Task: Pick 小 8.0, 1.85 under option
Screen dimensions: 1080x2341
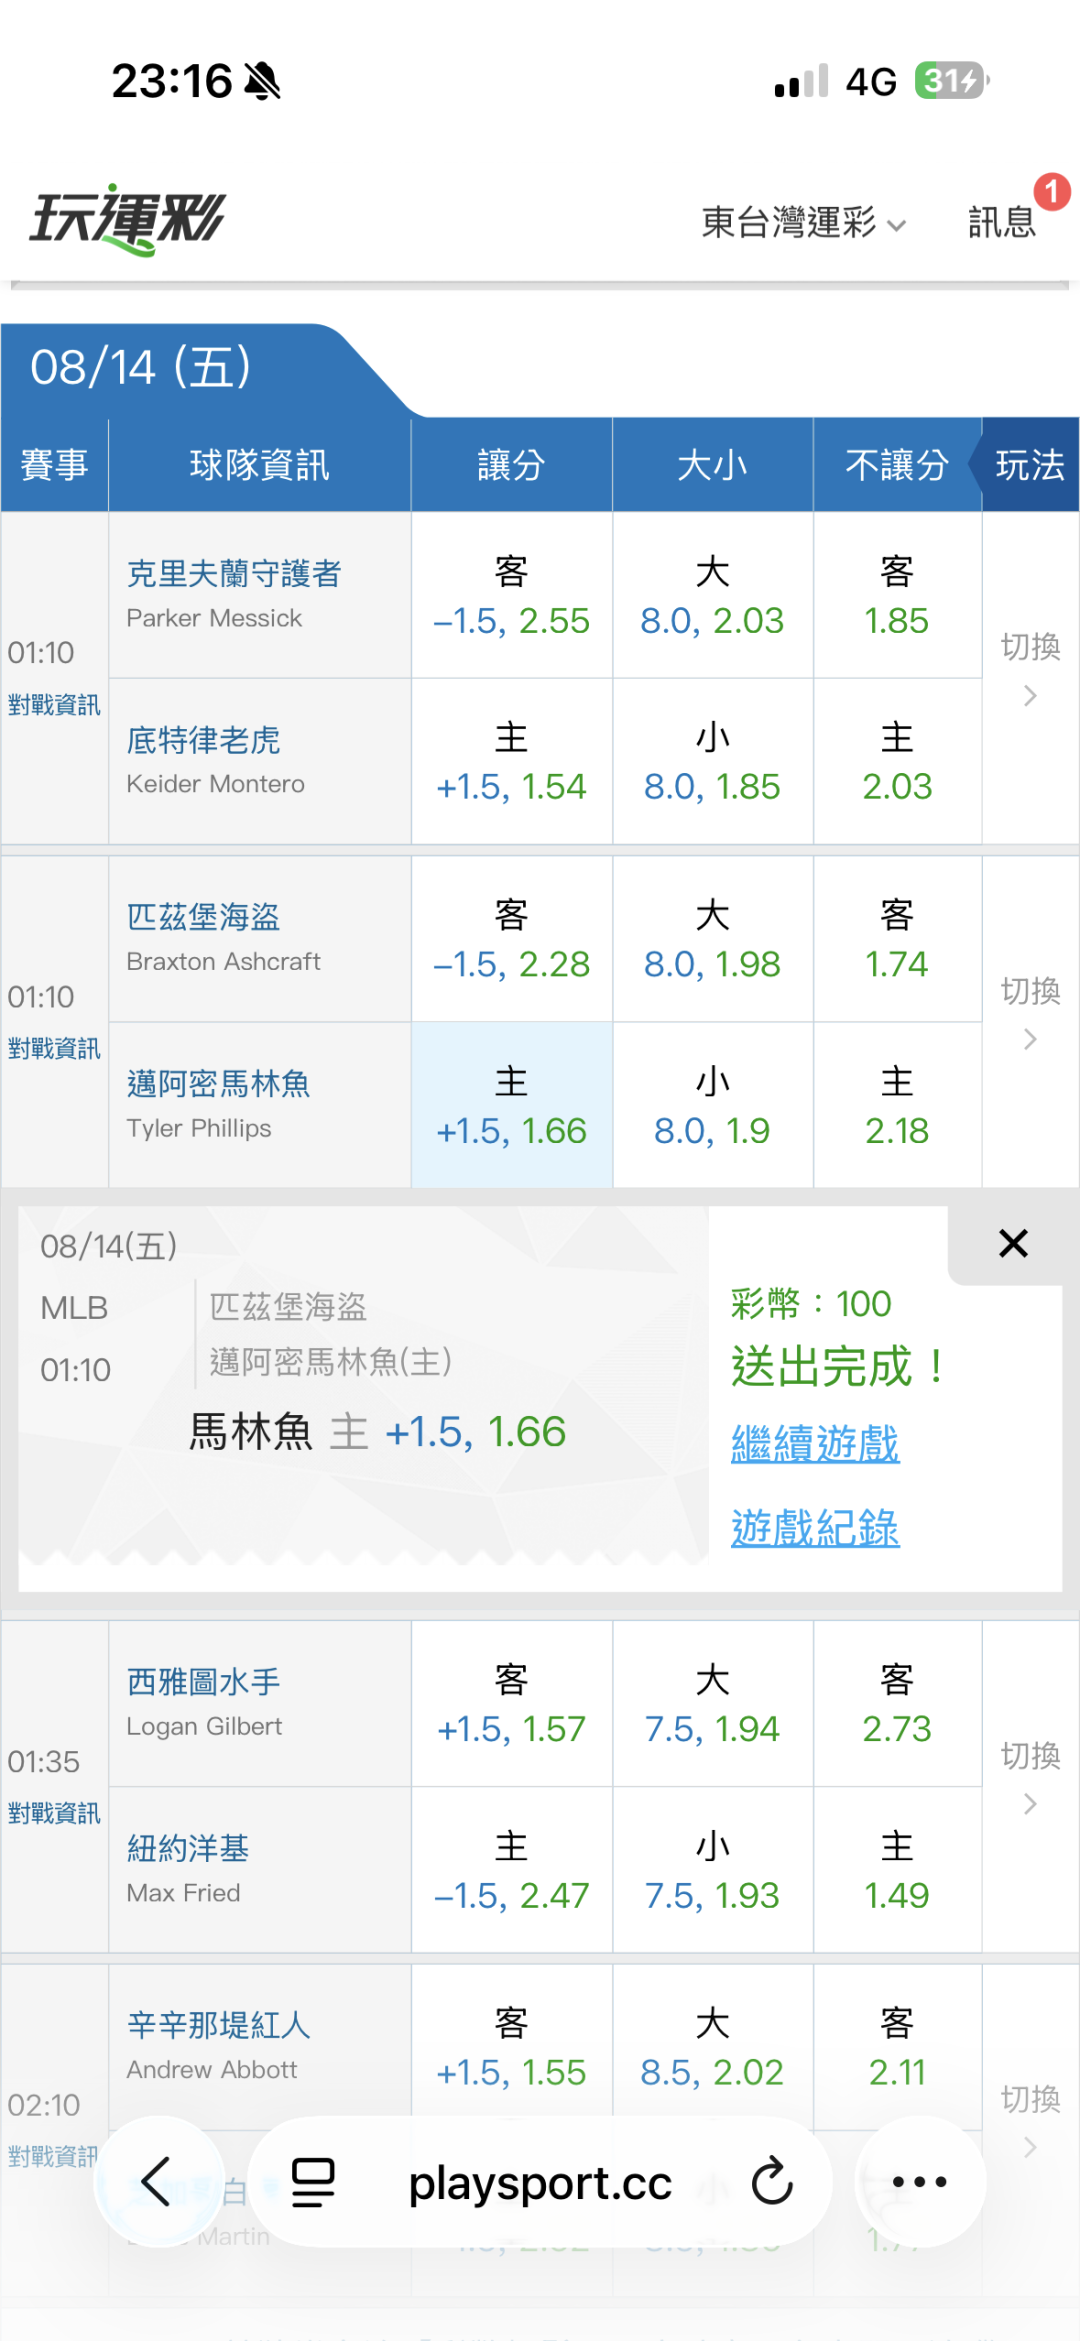Action: point(712,762)
